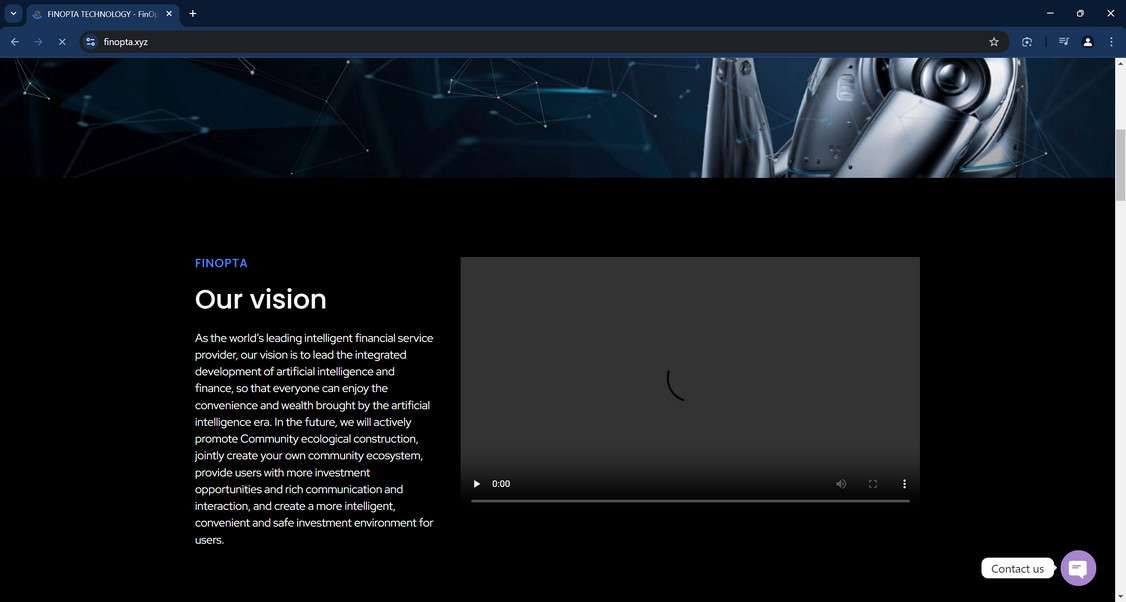The image size is (1126, 602).
Task: Click the video progress bar
Action: pos(690,501)
